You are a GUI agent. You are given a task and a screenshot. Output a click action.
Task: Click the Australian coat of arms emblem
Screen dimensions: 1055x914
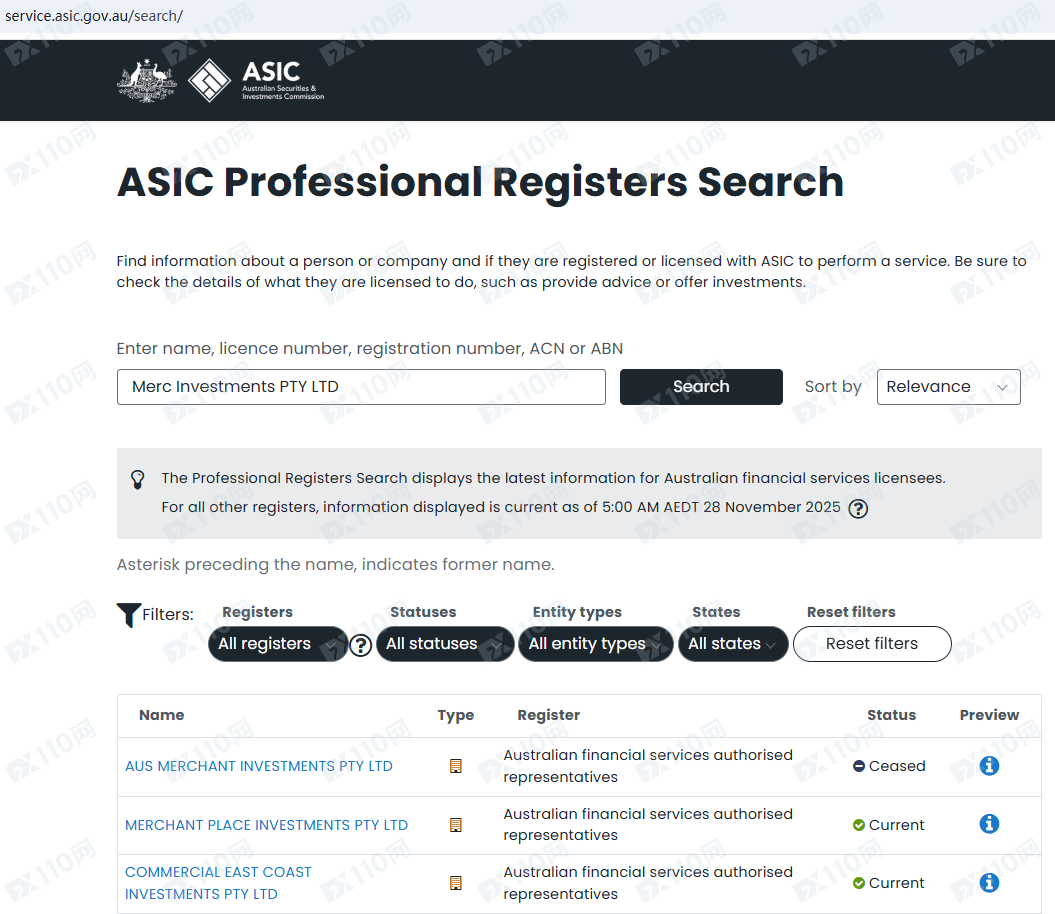[x=146, y=81]
